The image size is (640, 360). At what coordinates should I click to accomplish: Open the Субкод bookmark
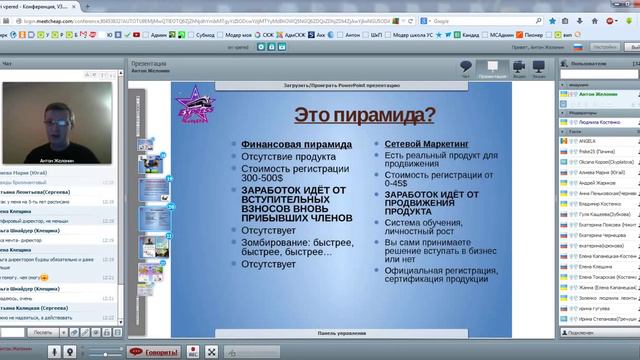201,35
